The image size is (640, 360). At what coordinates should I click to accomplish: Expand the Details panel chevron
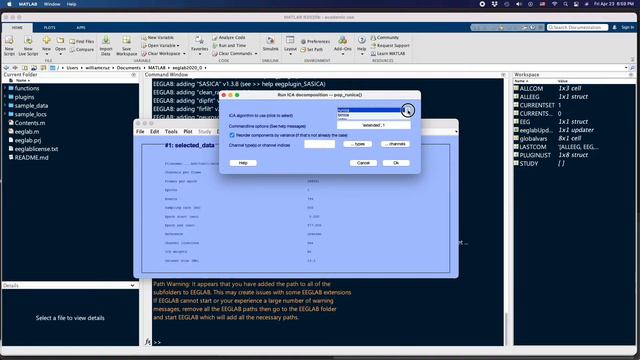[x=132, y=285]
